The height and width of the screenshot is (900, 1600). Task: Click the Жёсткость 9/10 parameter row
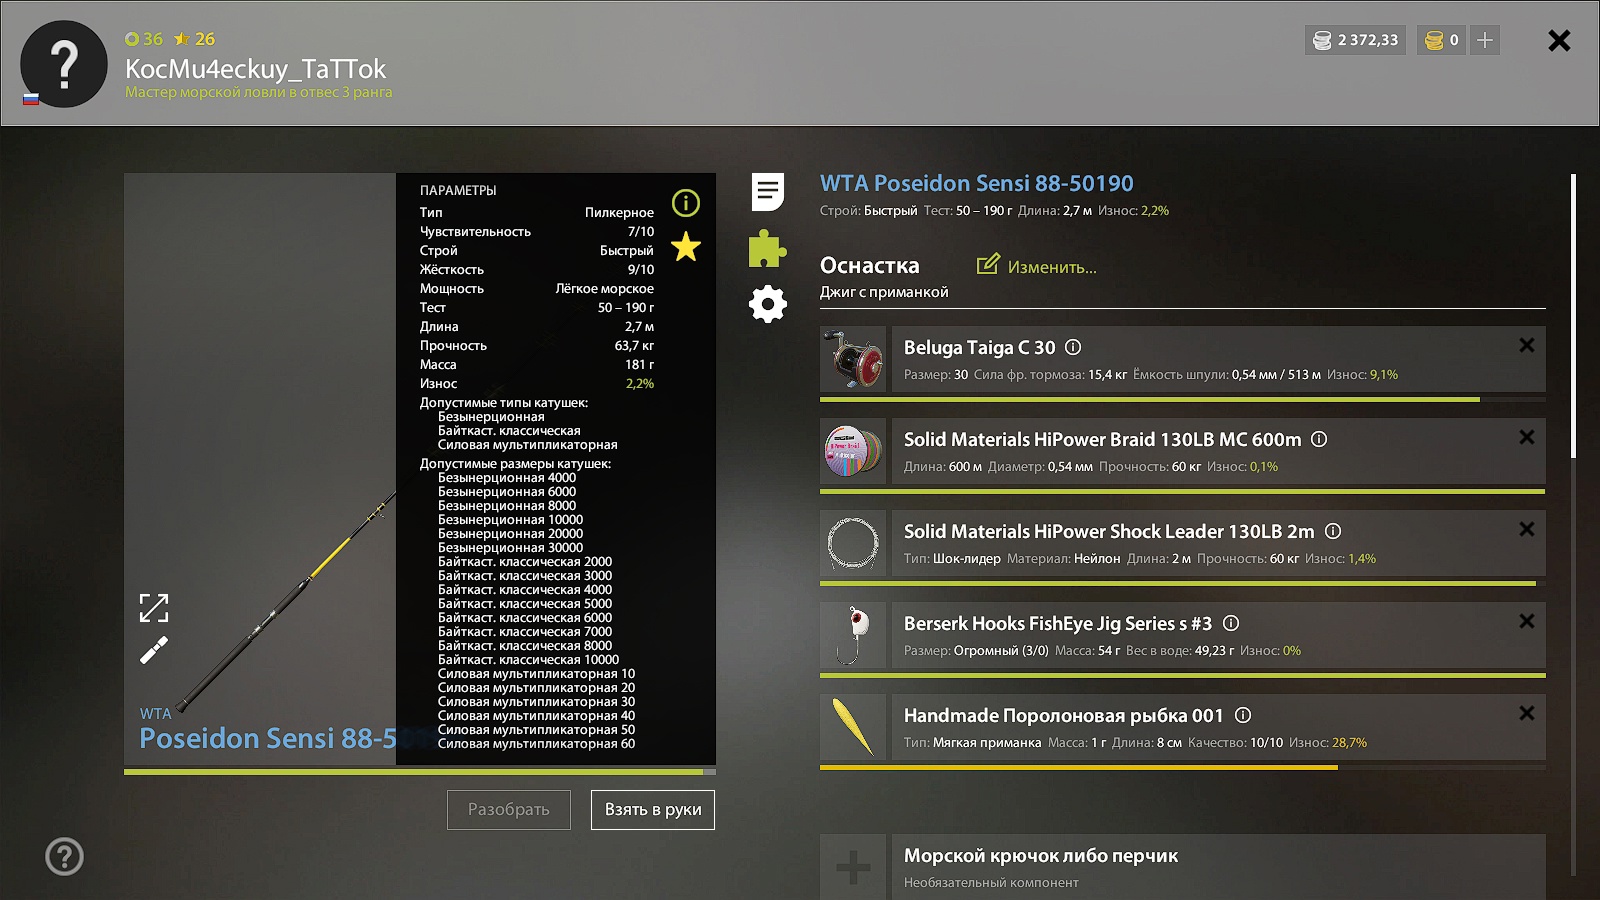tap(537, 269)
